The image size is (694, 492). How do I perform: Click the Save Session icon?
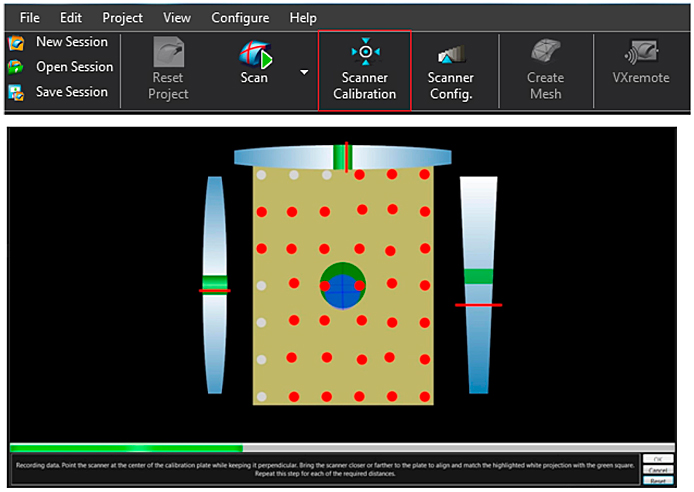pyautogui.click(x=15, y=92)
